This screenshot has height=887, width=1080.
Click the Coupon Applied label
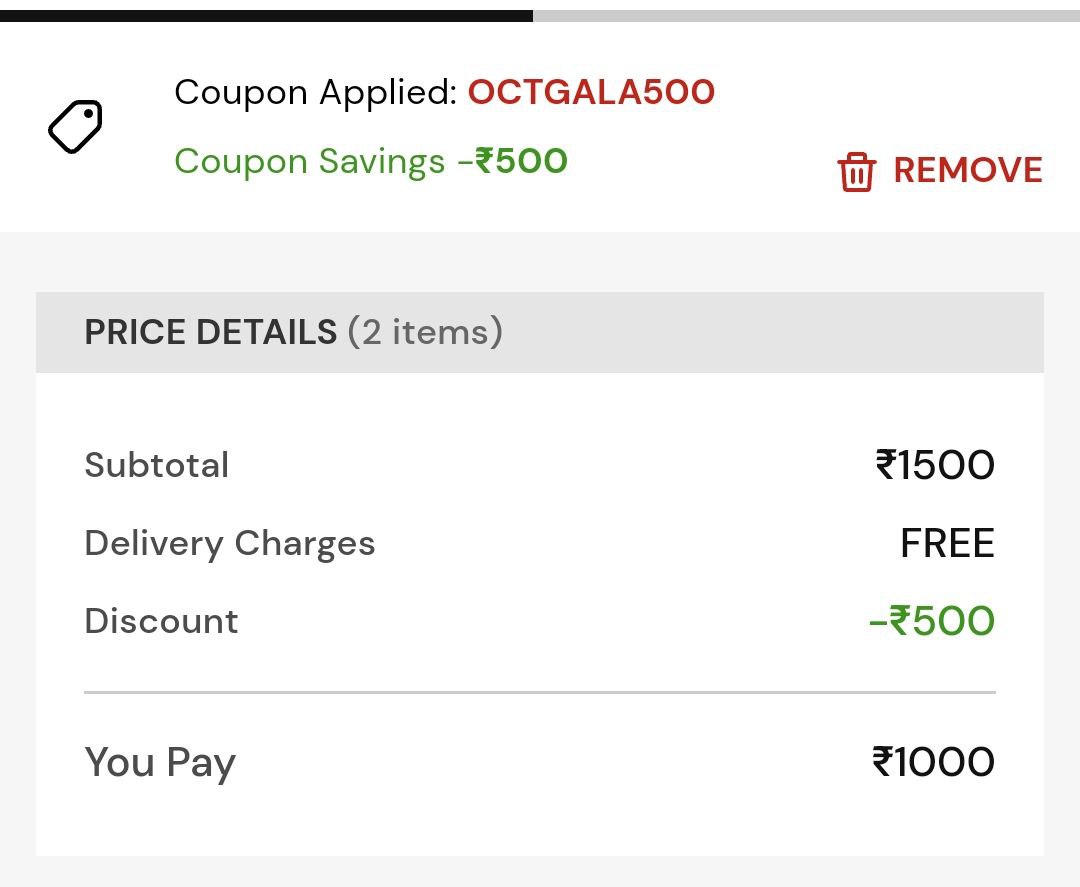315,92
